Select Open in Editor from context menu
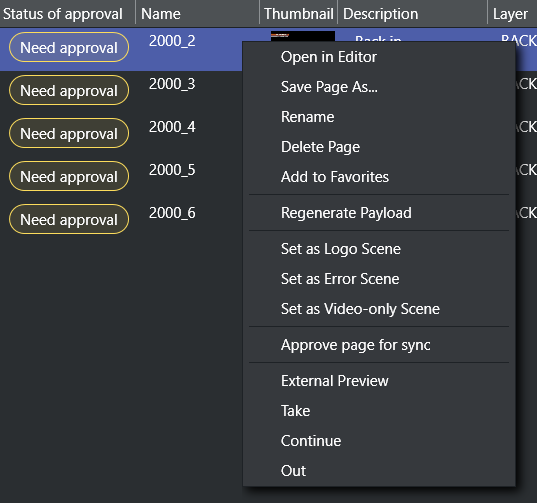 (x=379, y=57)
